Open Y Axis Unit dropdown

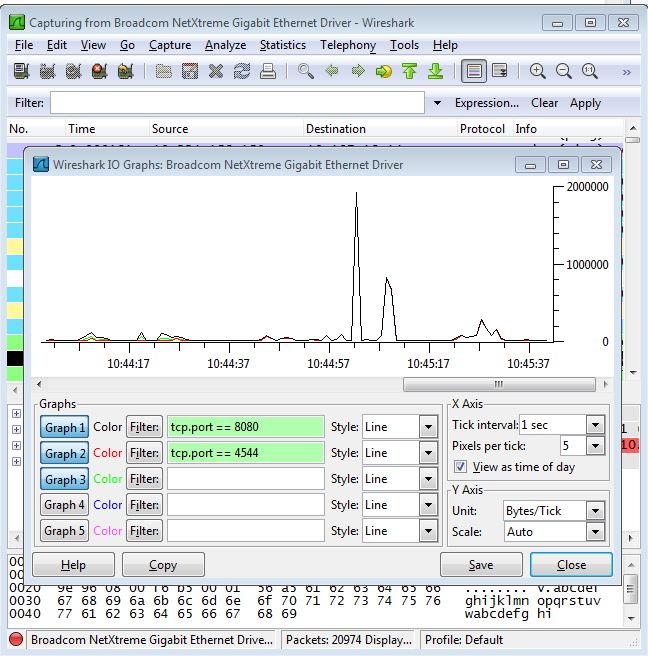595,510
